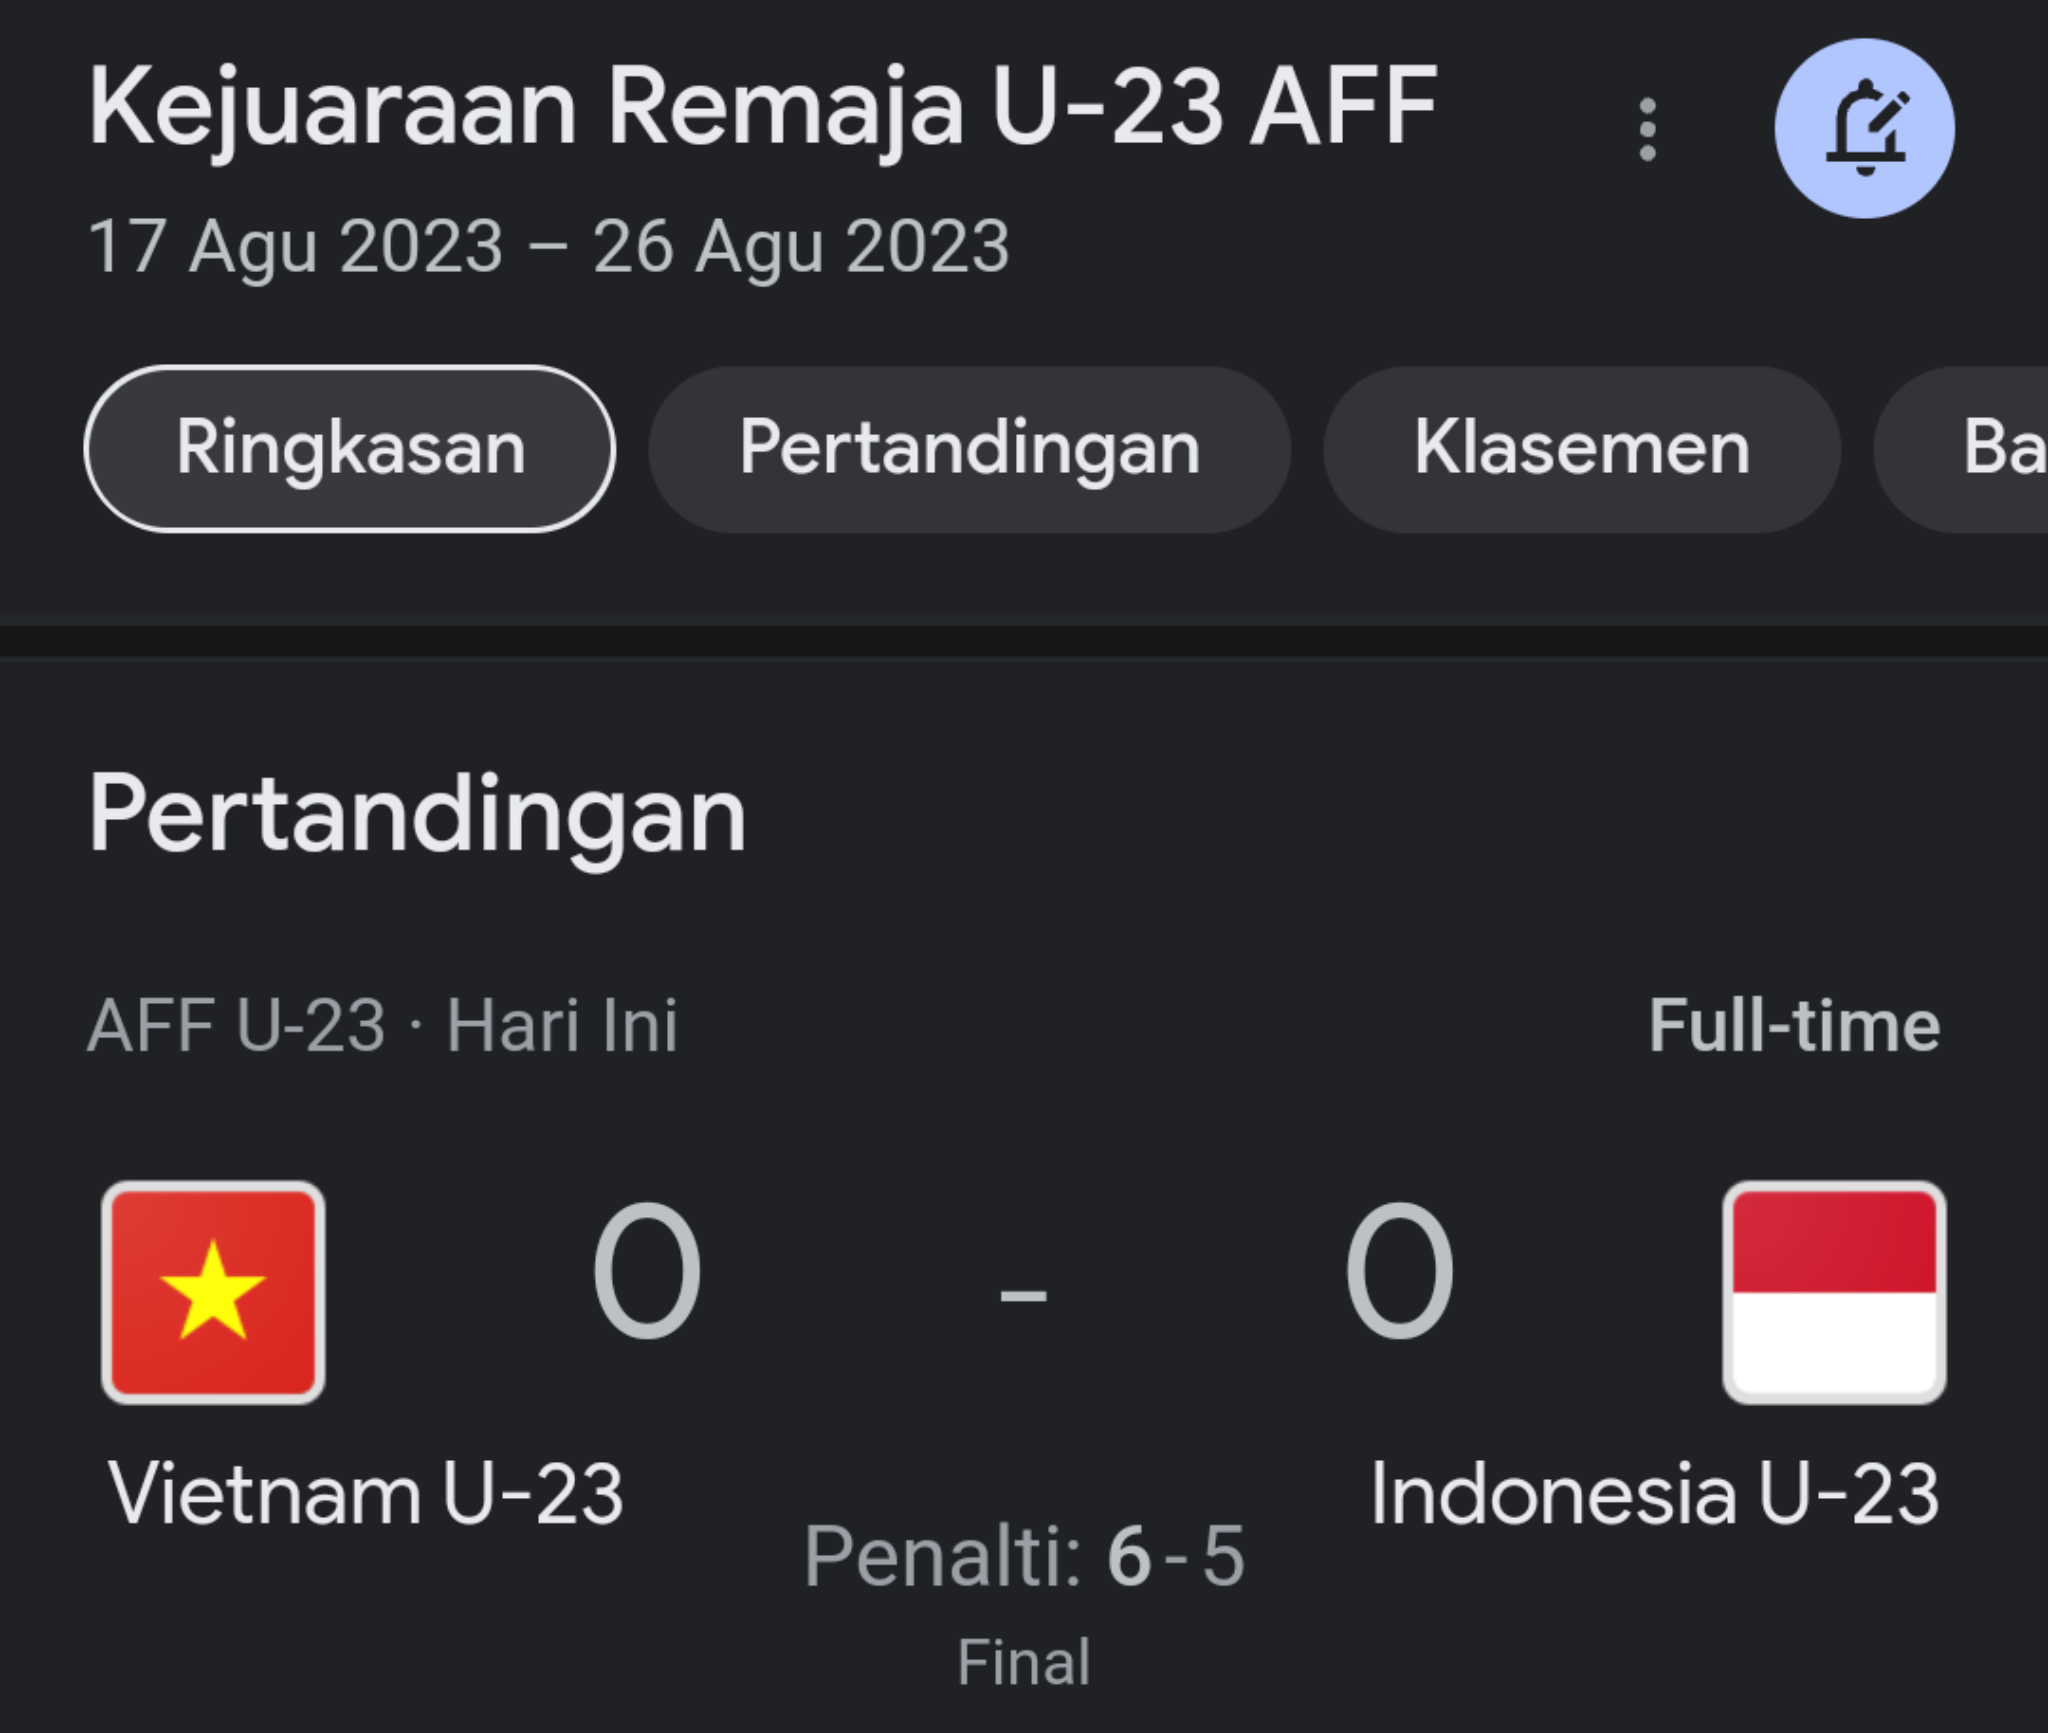
Task: Tap the notification bell icon
Action: (1864, 129)
